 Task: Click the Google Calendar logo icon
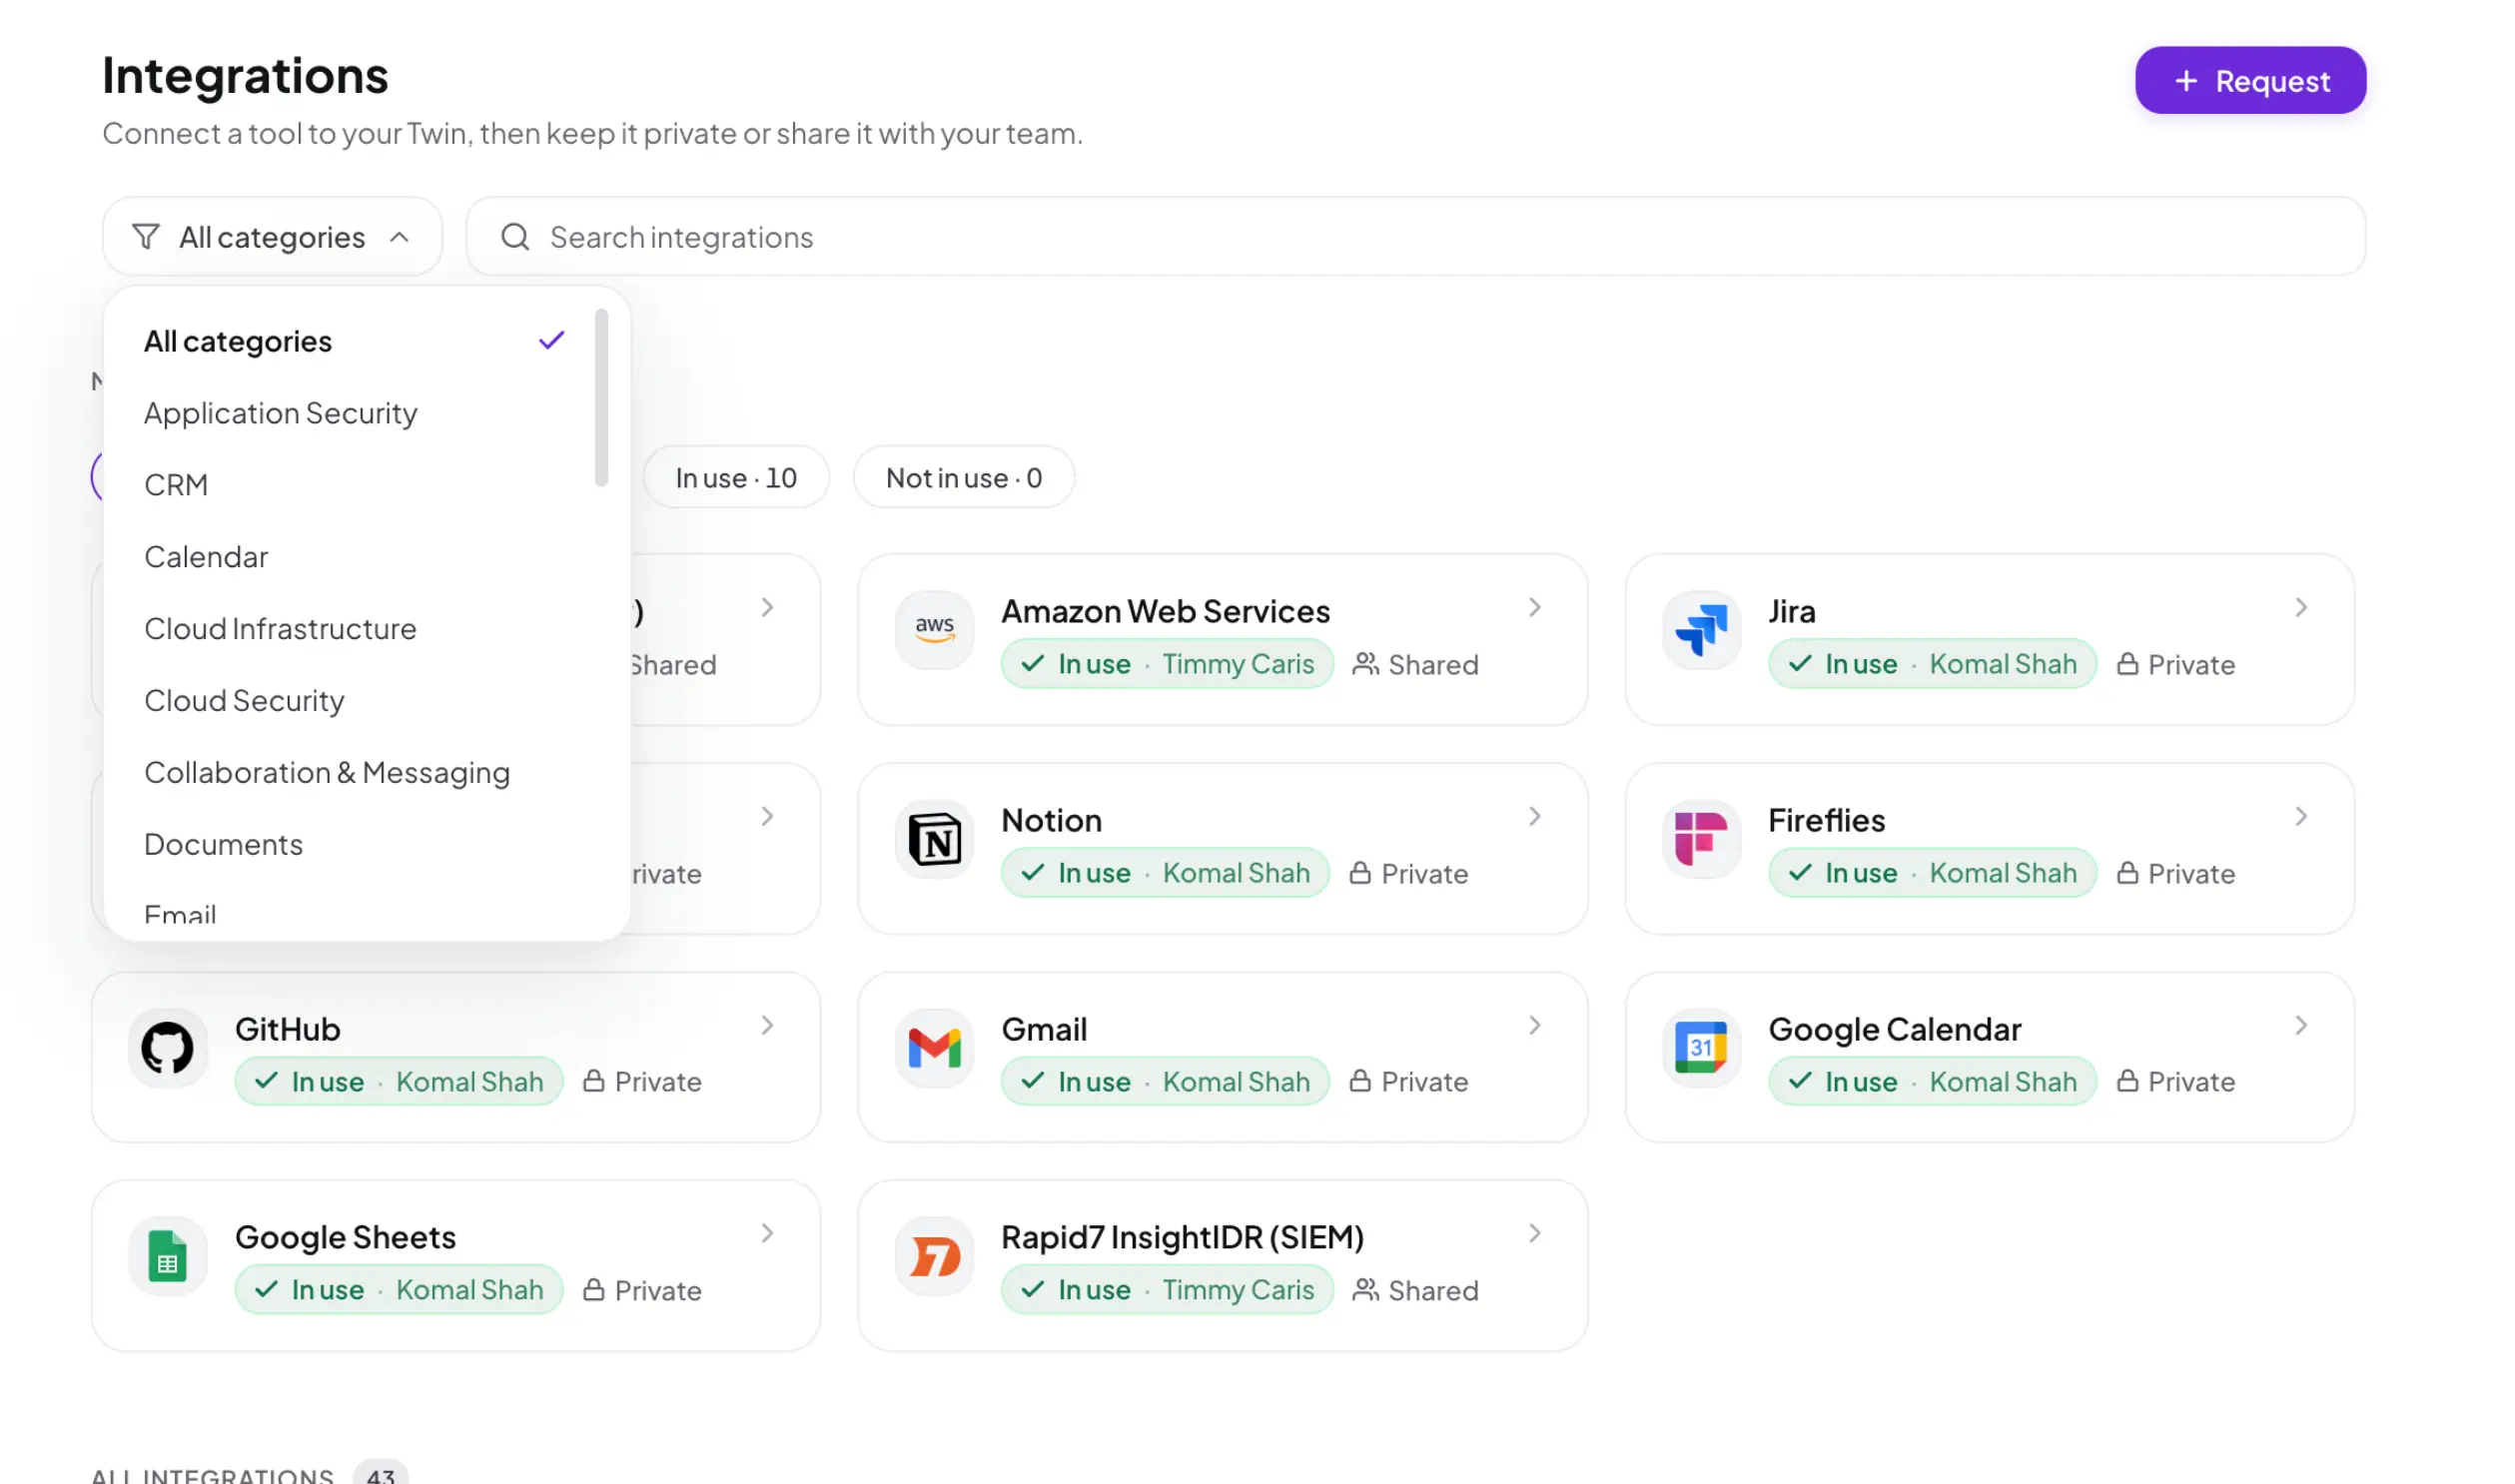tap(1701, 1047)
